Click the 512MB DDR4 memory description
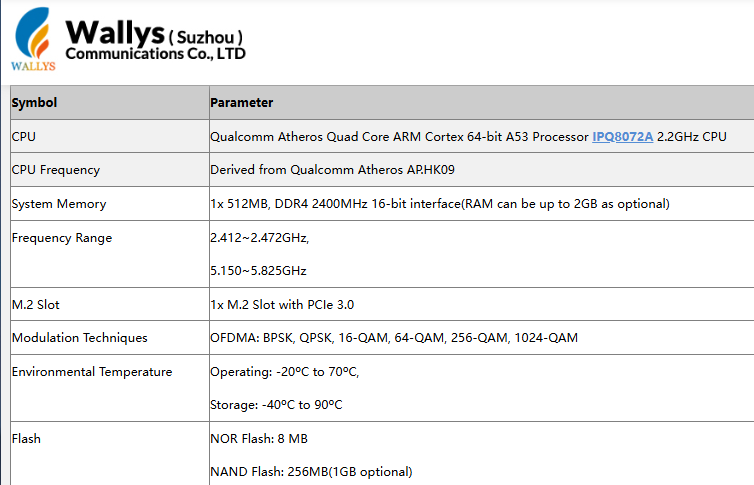754x485 pixels. 439,204
